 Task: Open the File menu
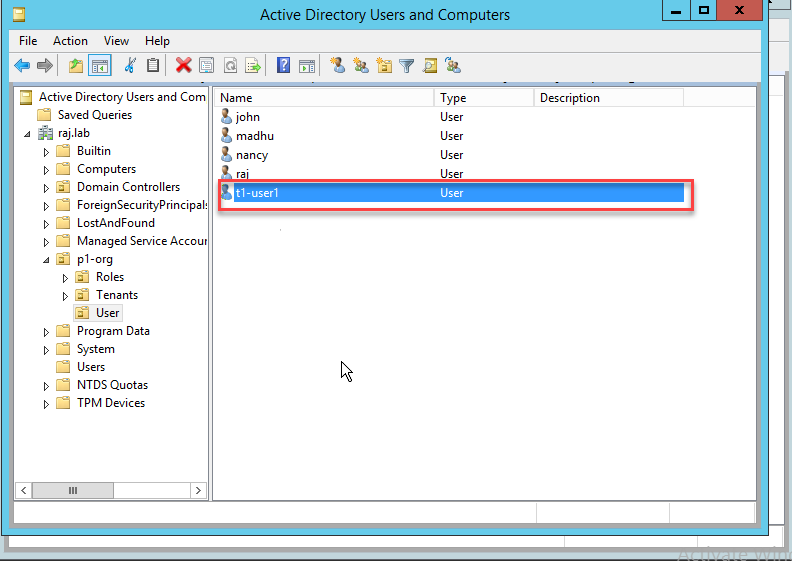pyautogui.click(x=28, y=41)
